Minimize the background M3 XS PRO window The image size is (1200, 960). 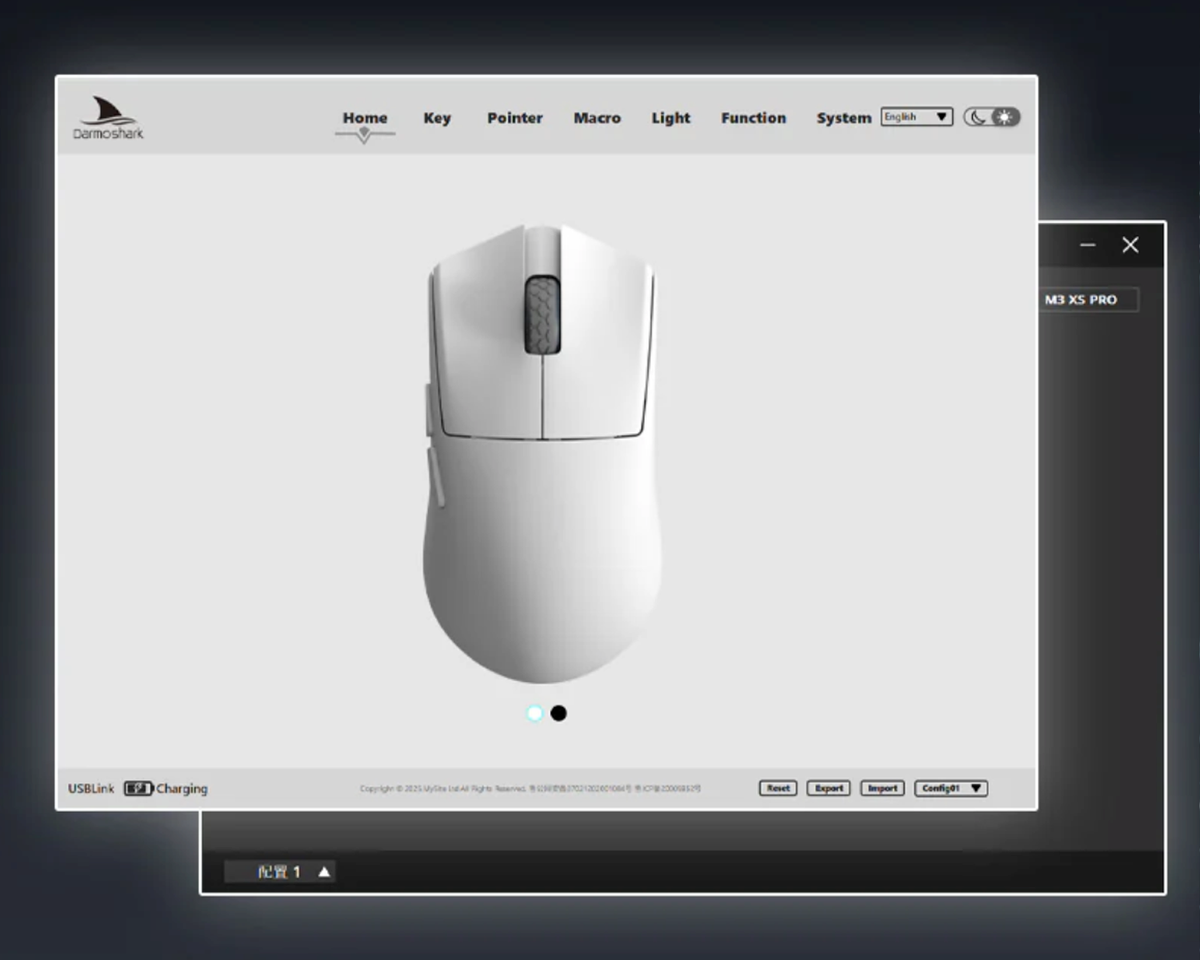(1088, 245)
